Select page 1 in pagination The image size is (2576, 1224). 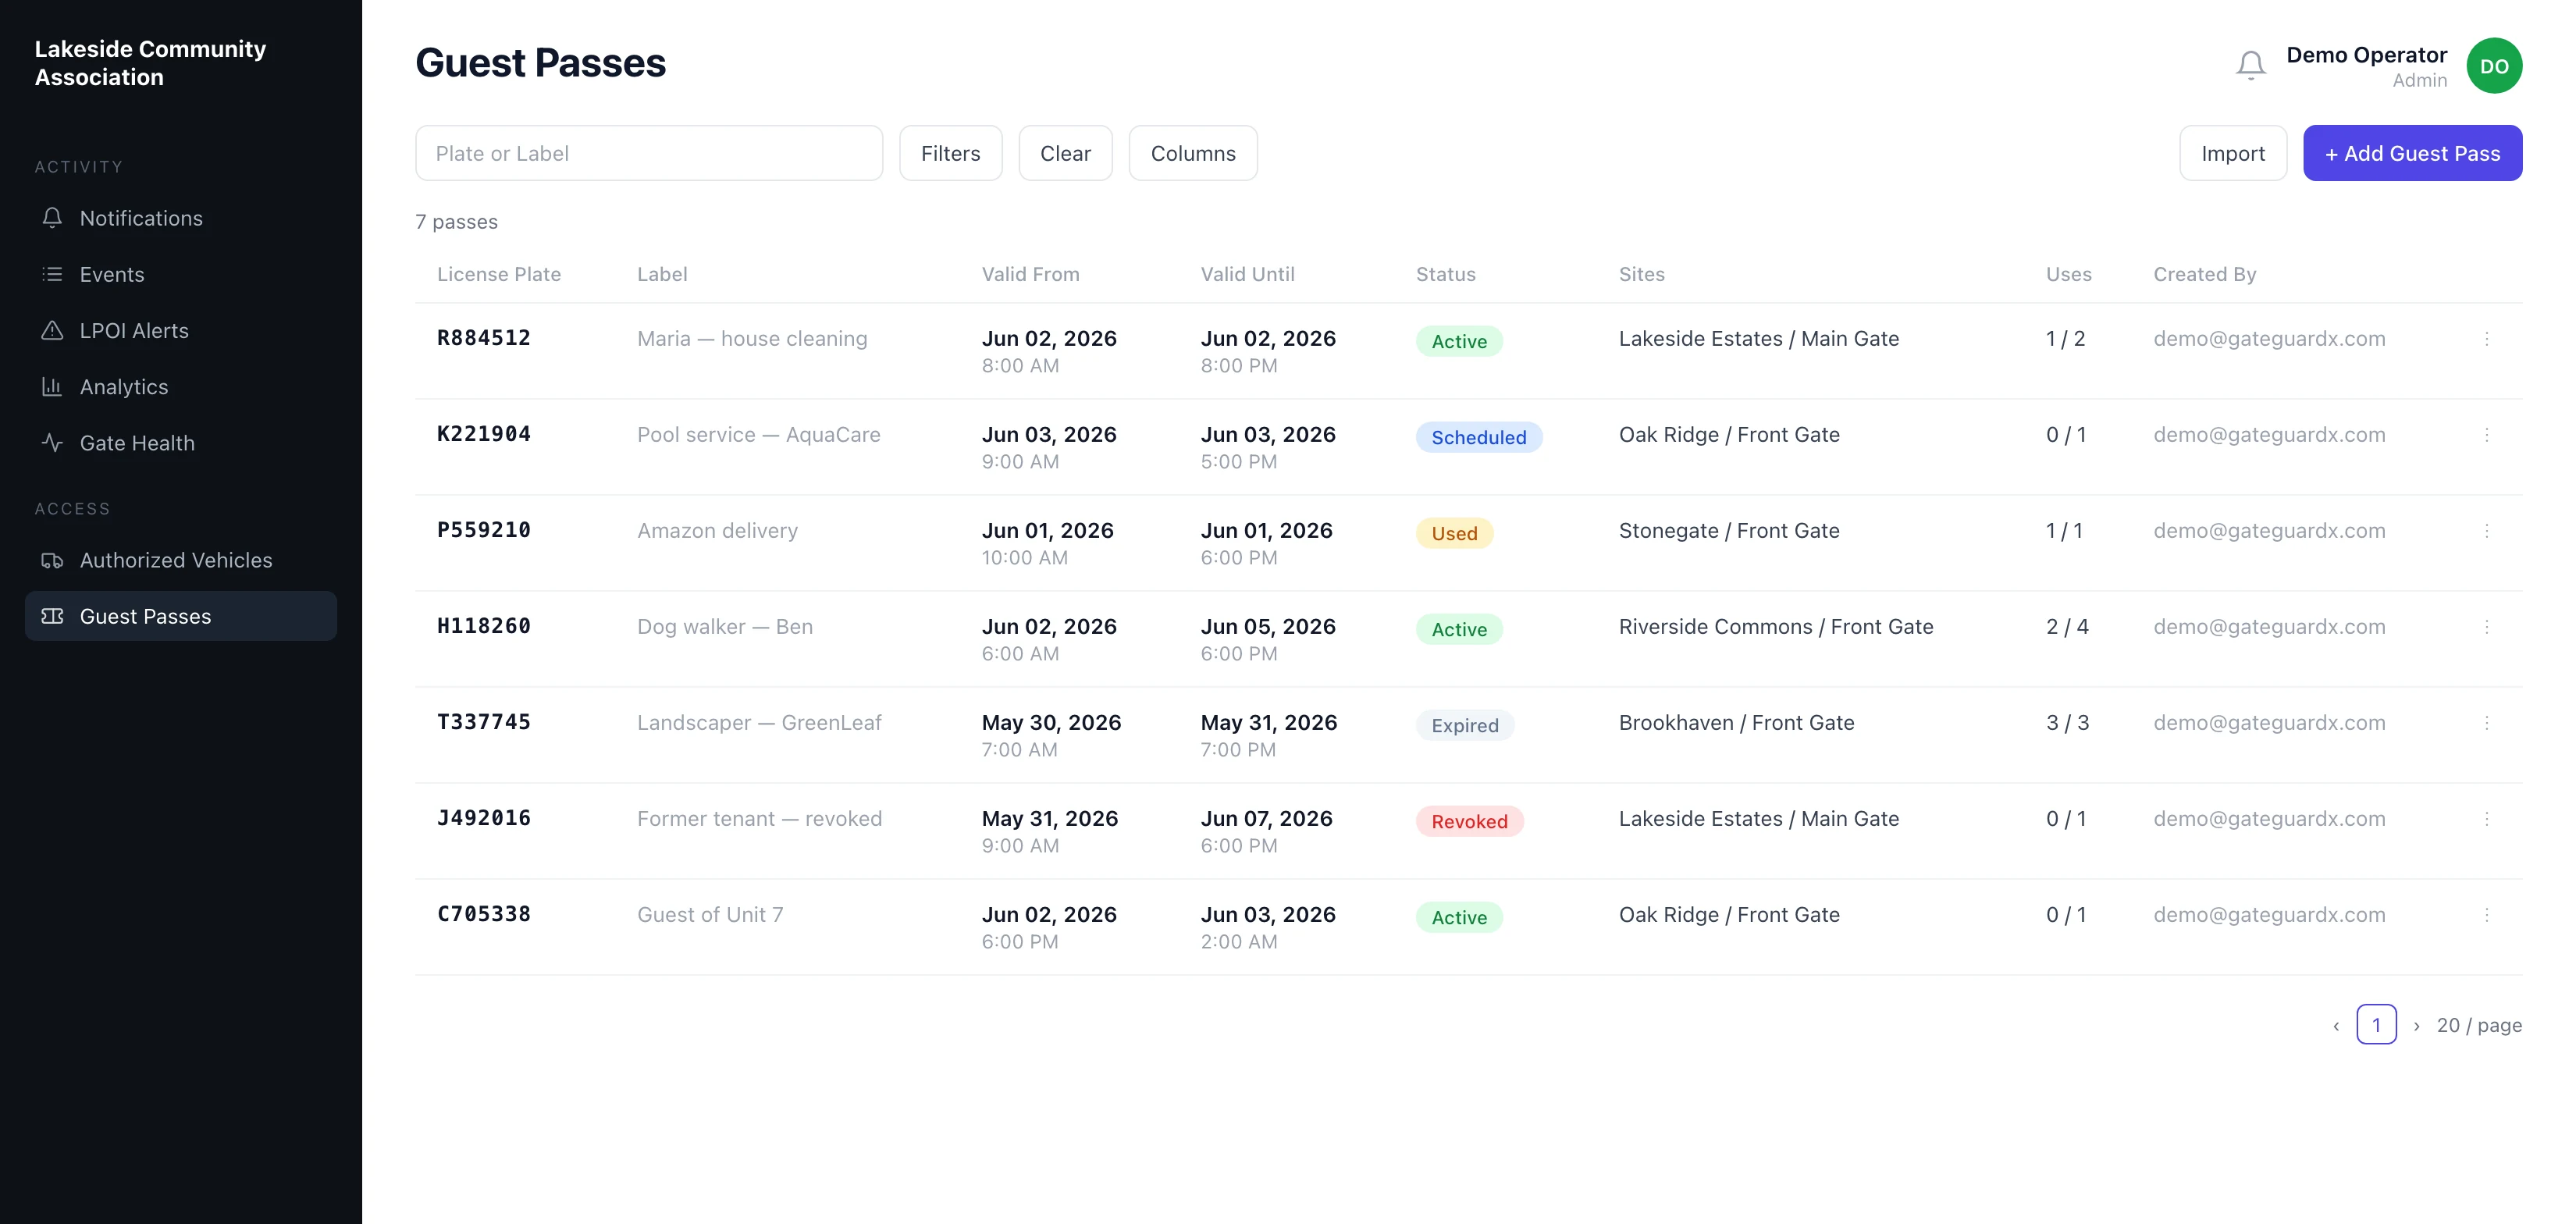pos(2376,1025)
